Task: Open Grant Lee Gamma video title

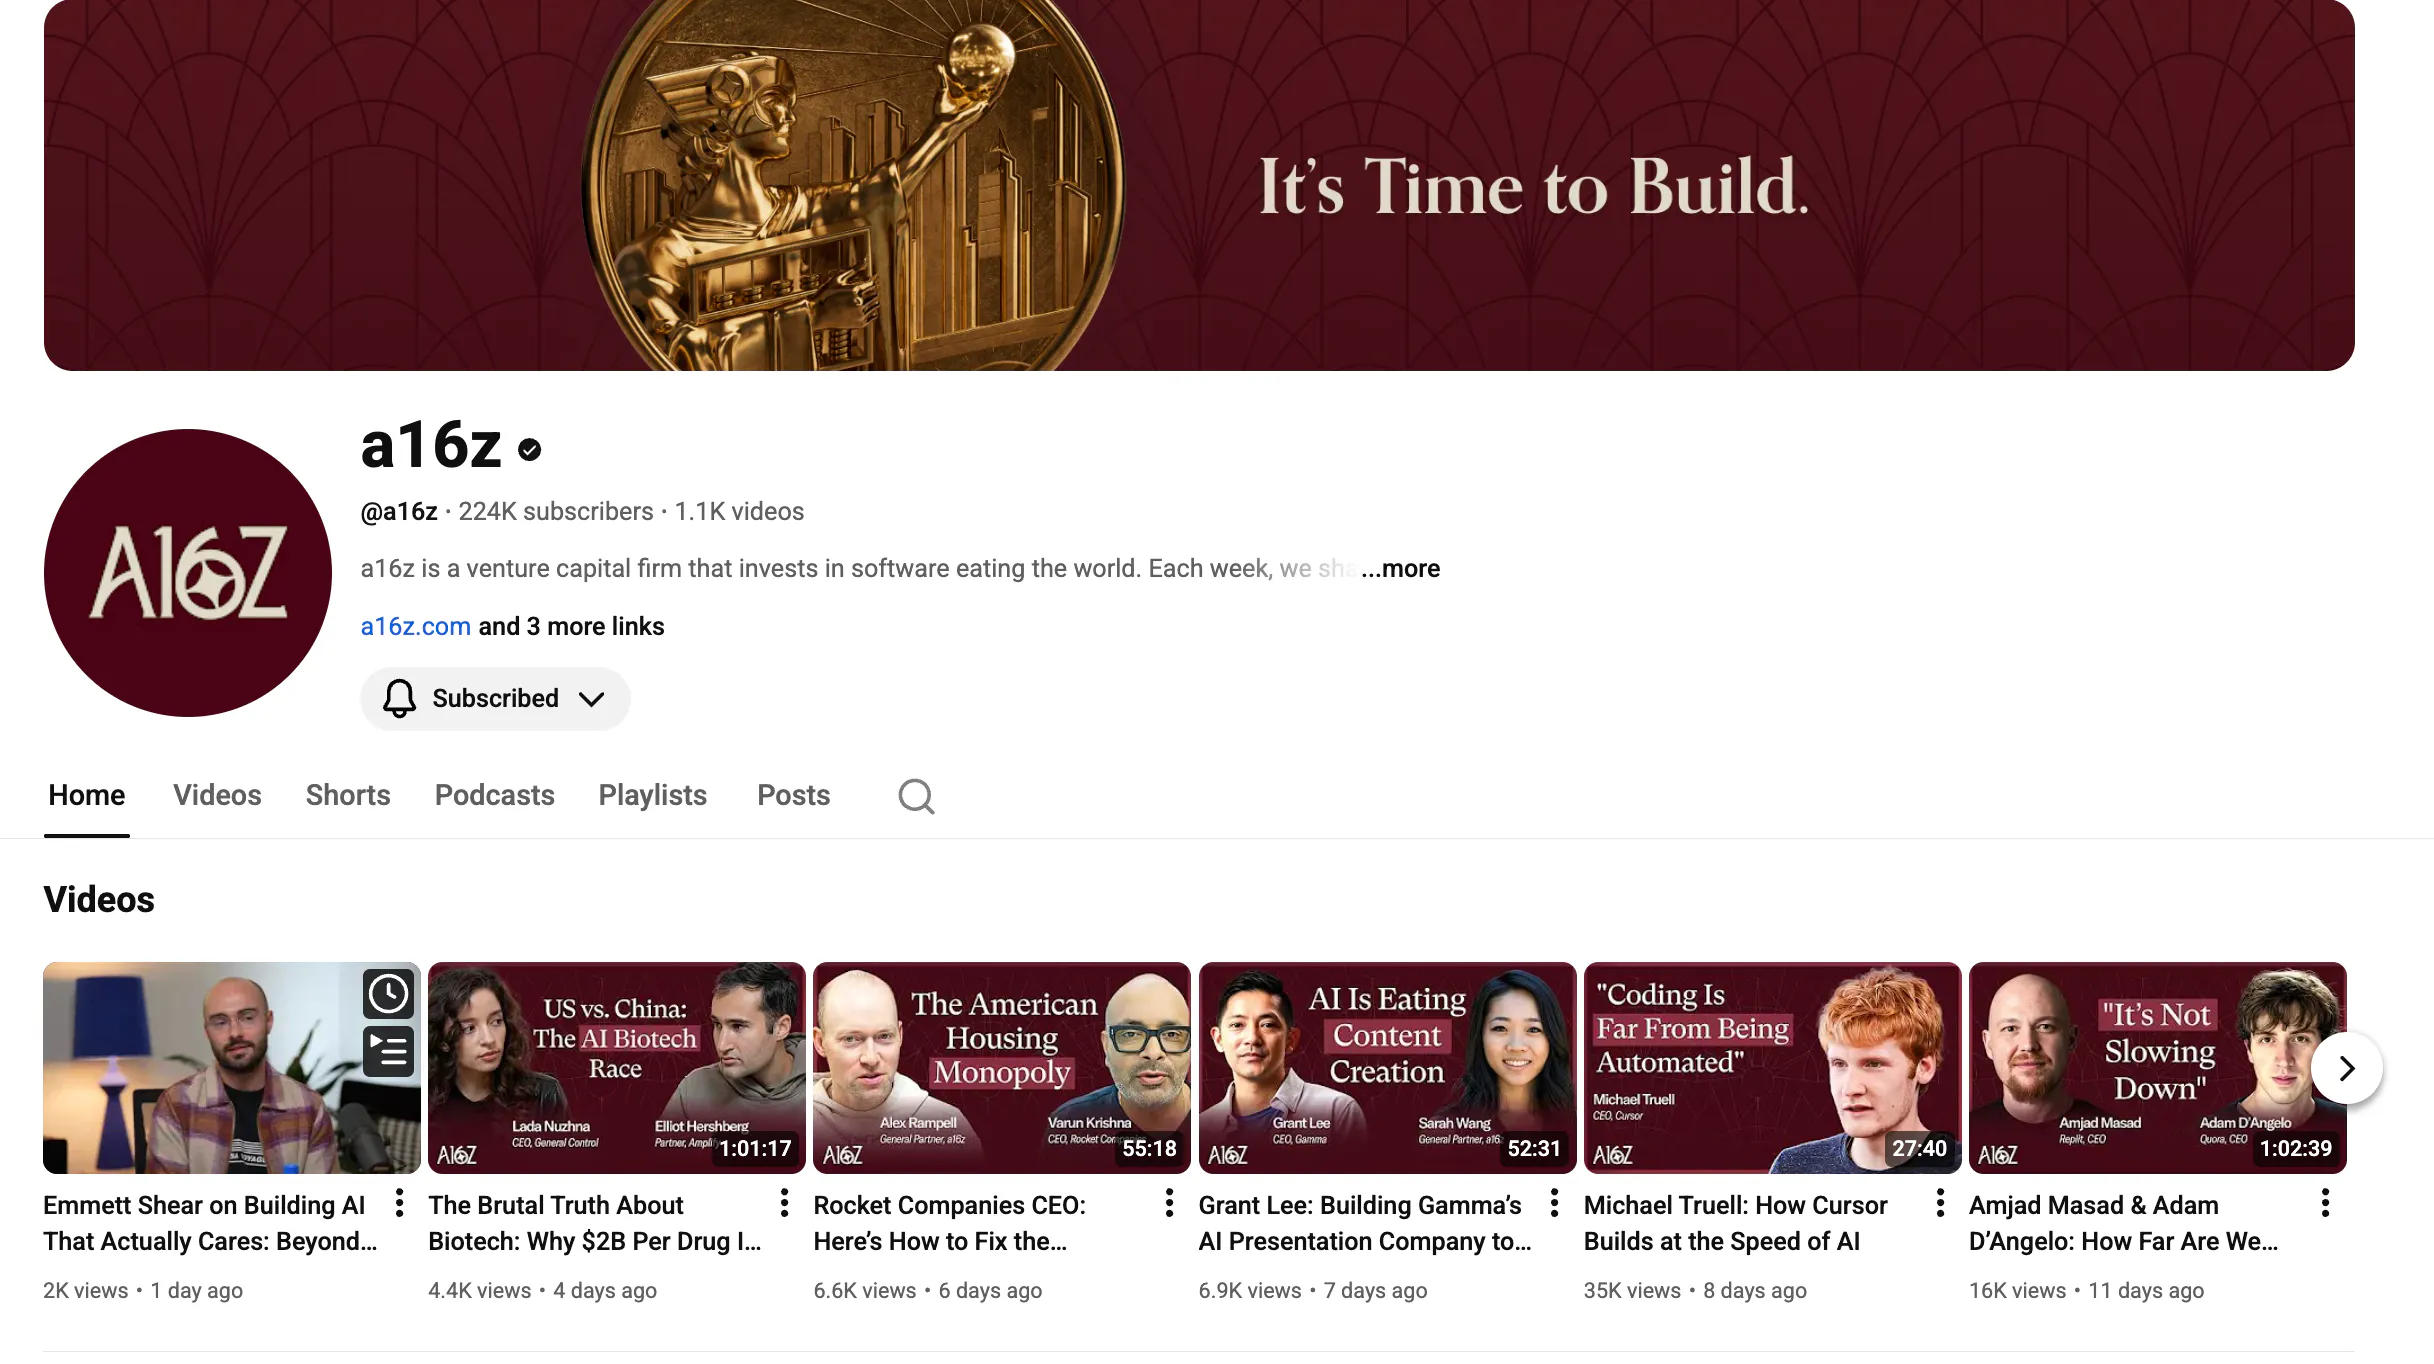Action: tap(1364, 1223)
